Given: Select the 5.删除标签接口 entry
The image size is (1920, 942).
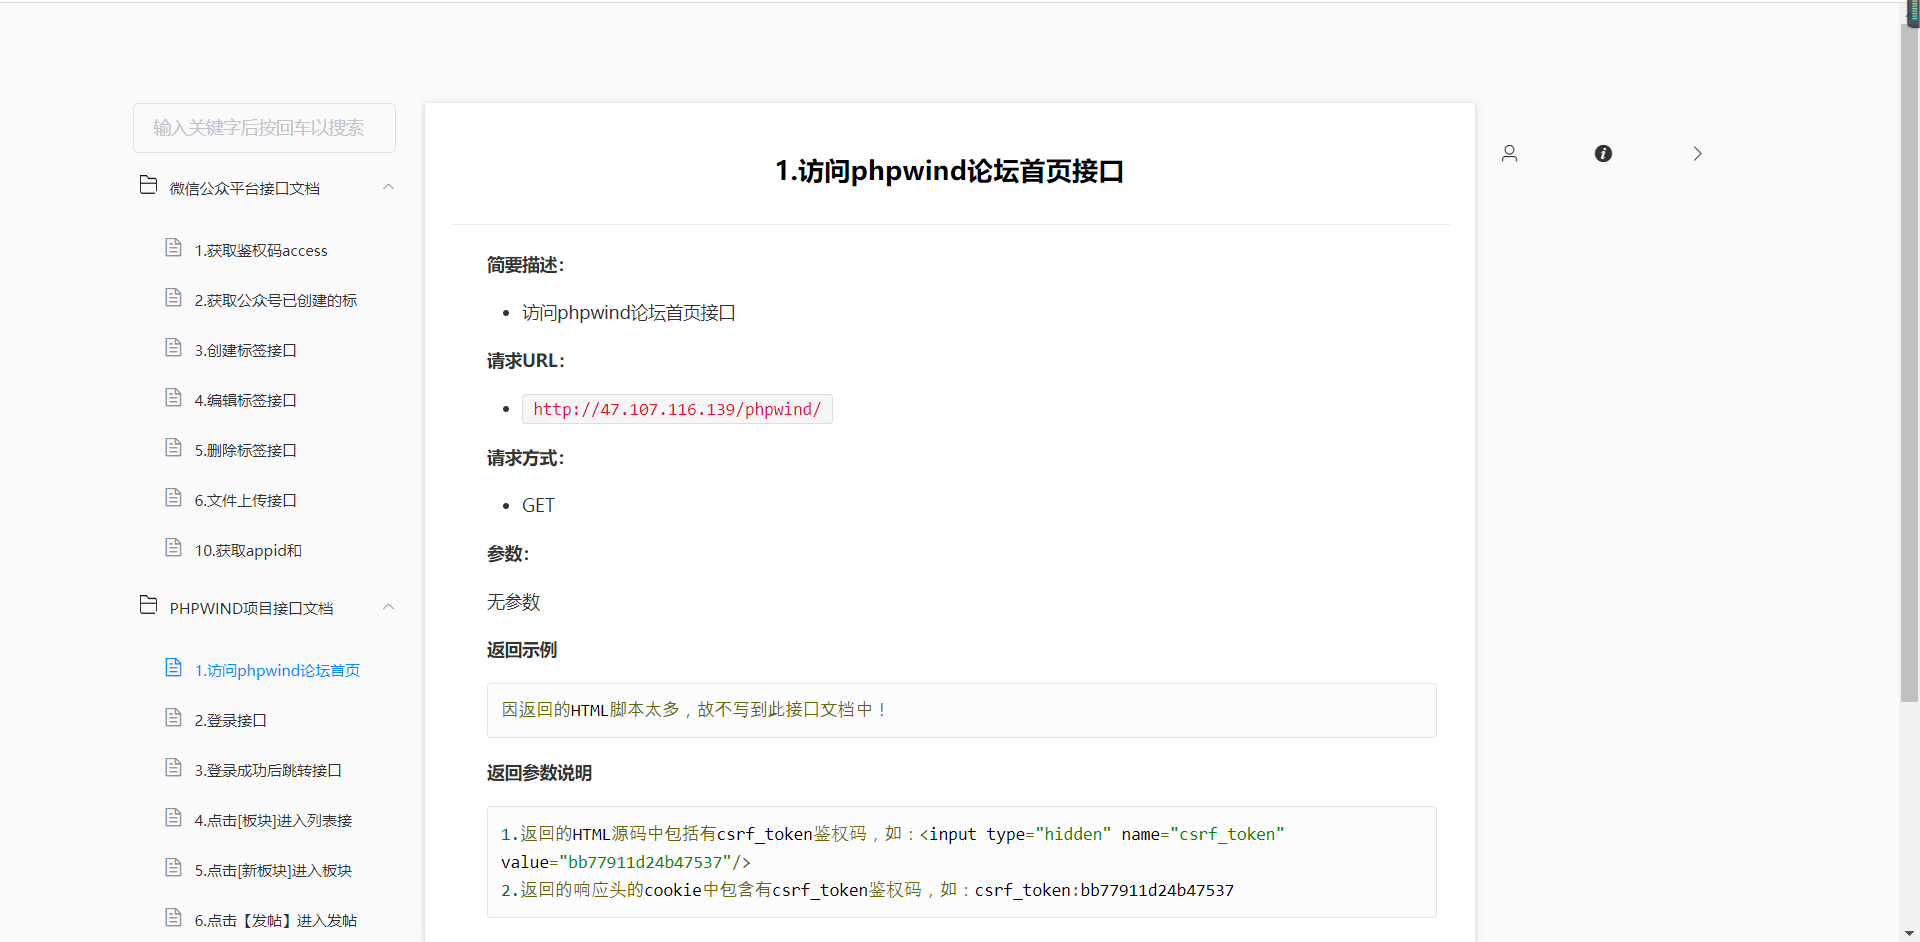Looking at the screenshot, I should [x=244, y=450].
